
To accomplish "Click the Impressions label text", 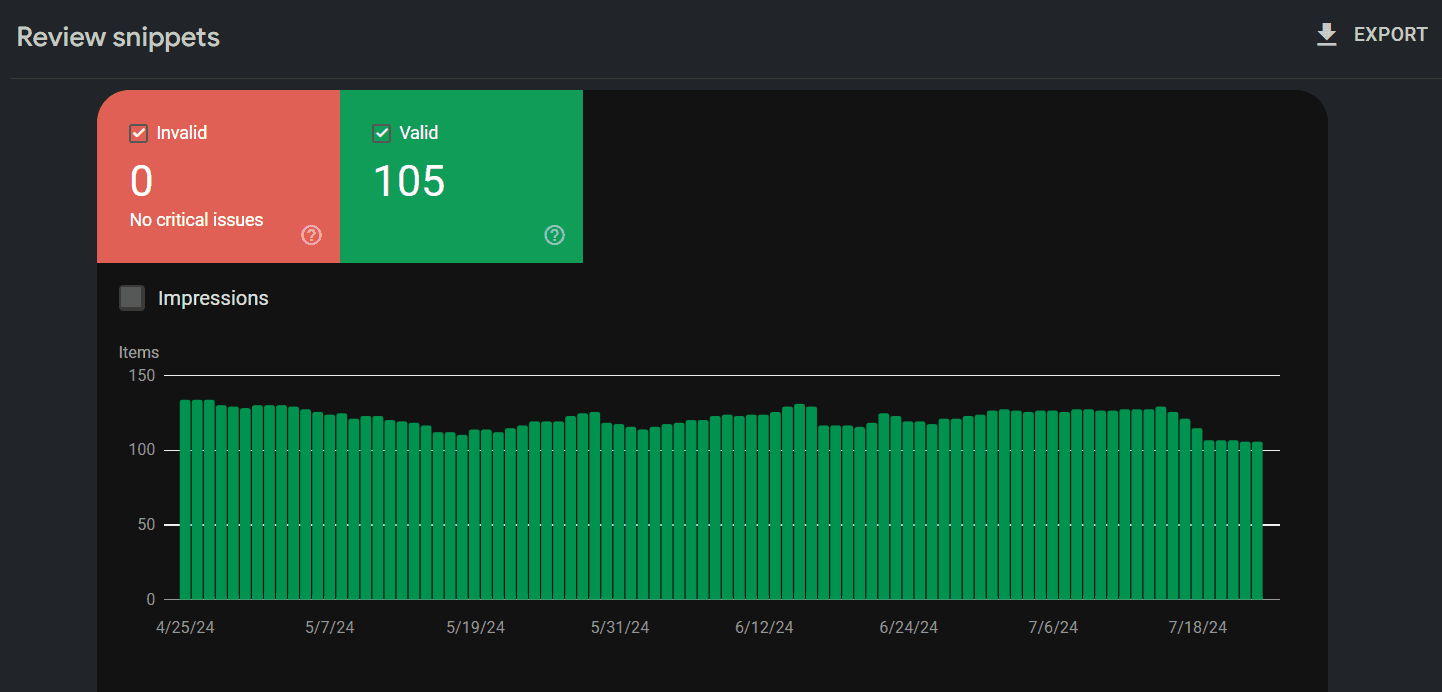I will (x=213, y=298).
